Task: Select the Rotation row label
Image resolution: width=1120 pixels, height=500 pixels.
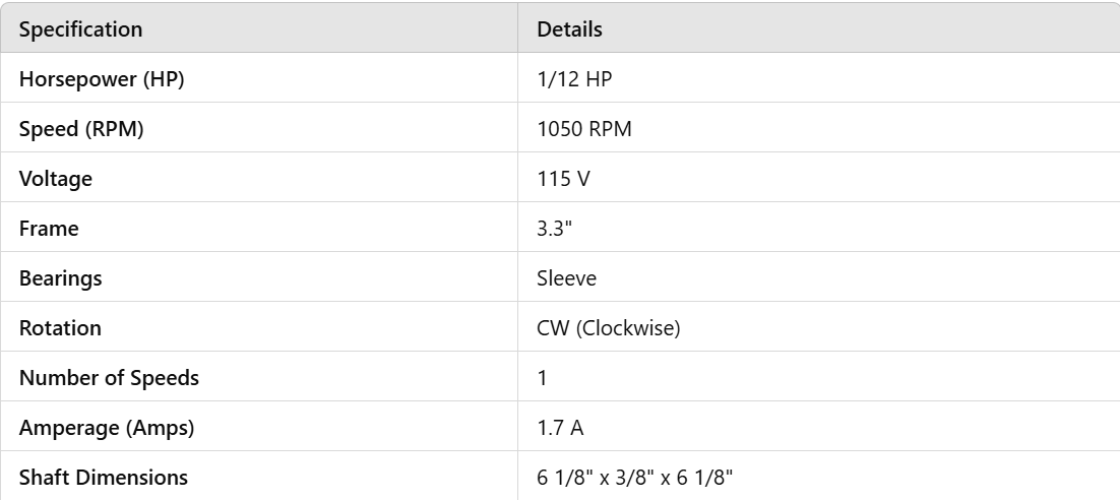Action: click(x=58, y=328)
